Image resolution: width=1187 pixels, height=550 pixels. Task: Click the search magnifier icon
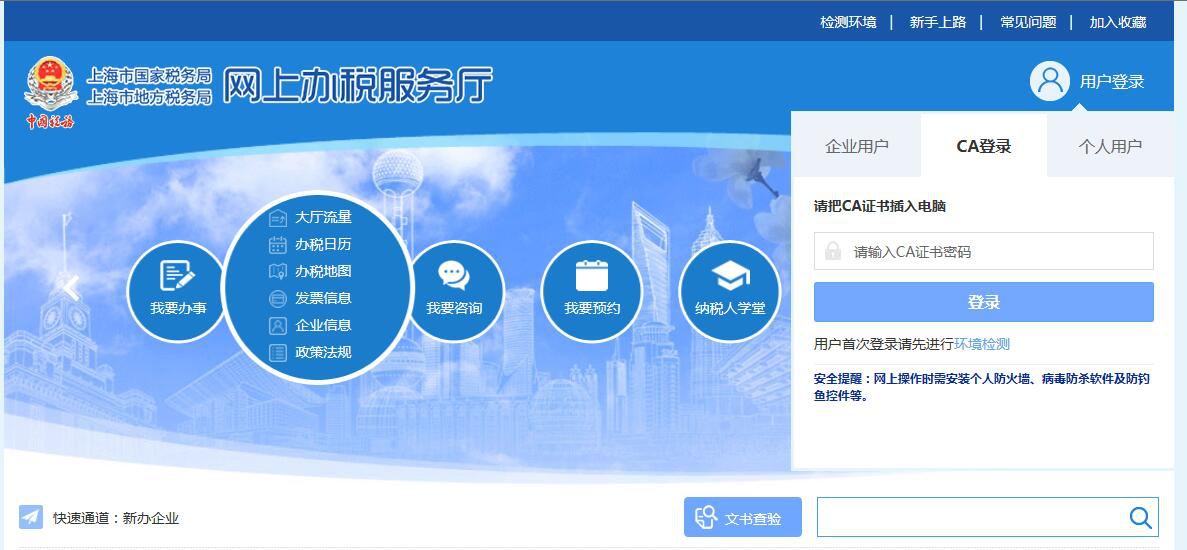point(1140,517)
